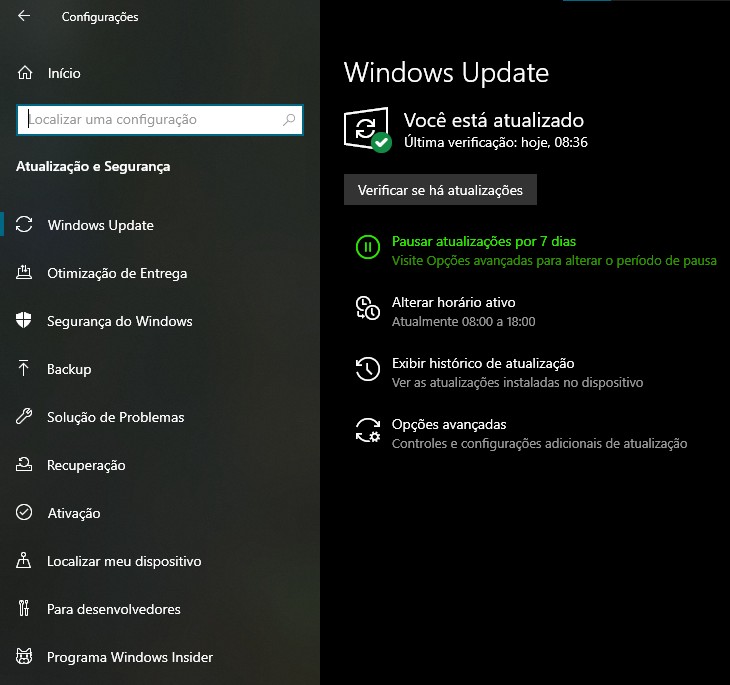Click Pausar atualizações por 7 dias

point(484,241)
